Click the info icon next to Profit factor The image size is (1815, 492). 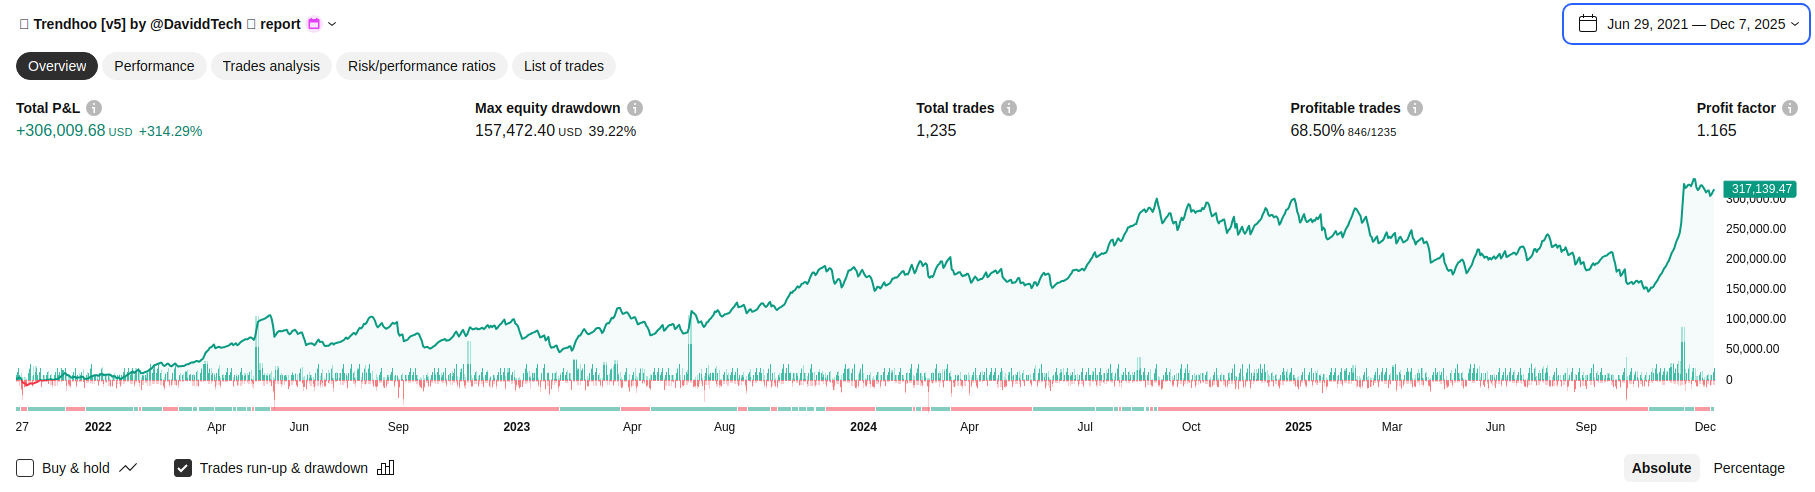click(x=1790, y=108)
